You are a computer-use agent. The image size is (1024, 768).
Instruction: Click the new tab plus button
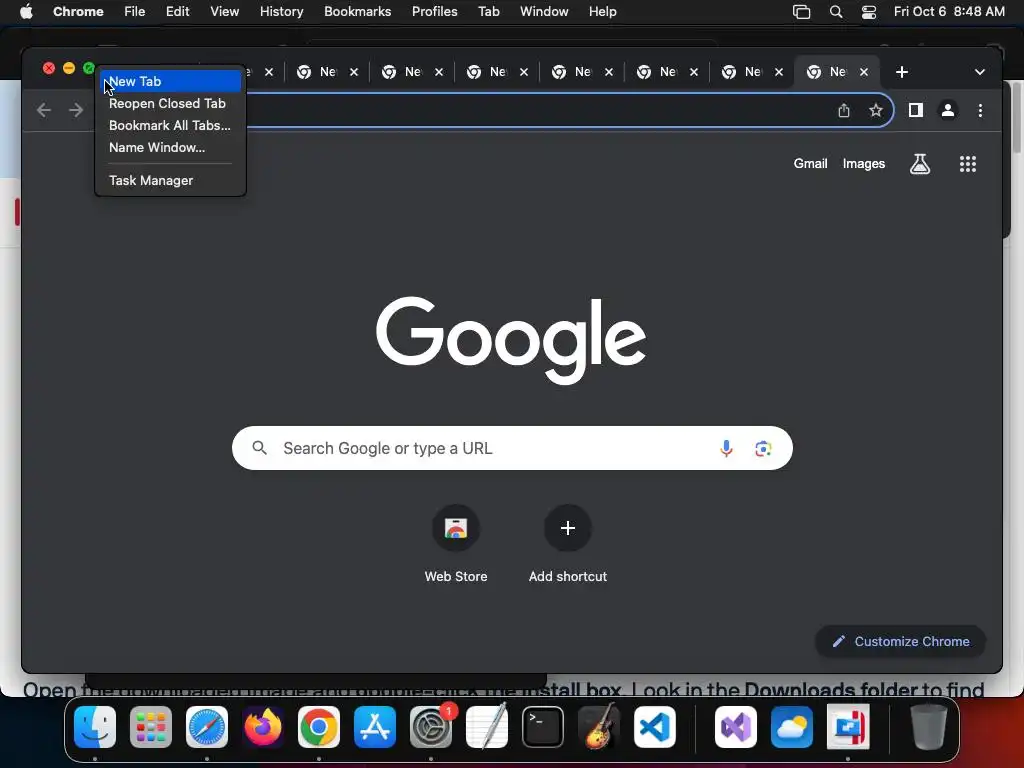(x=902, y=72)
